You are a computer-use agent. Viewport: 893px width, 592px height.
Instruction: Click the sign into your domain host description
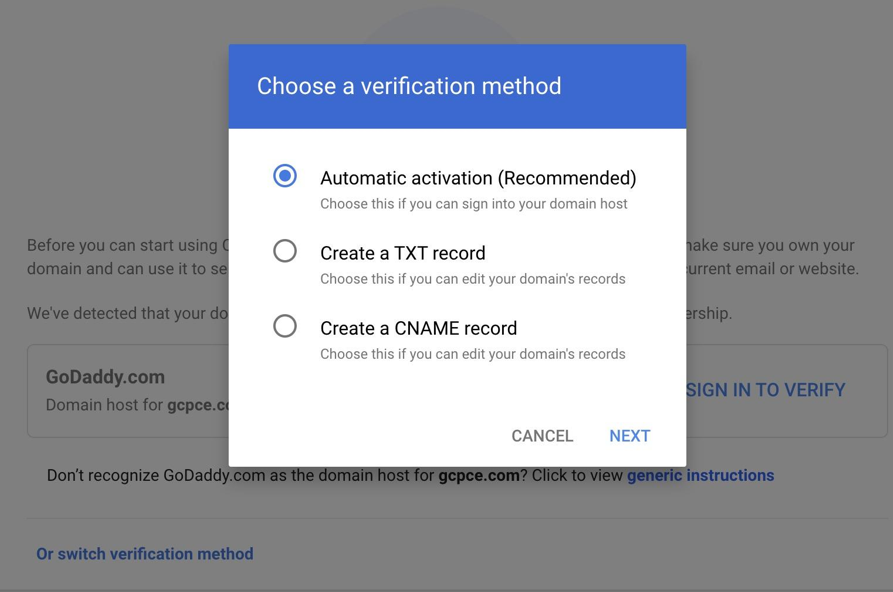click(473, 204)
